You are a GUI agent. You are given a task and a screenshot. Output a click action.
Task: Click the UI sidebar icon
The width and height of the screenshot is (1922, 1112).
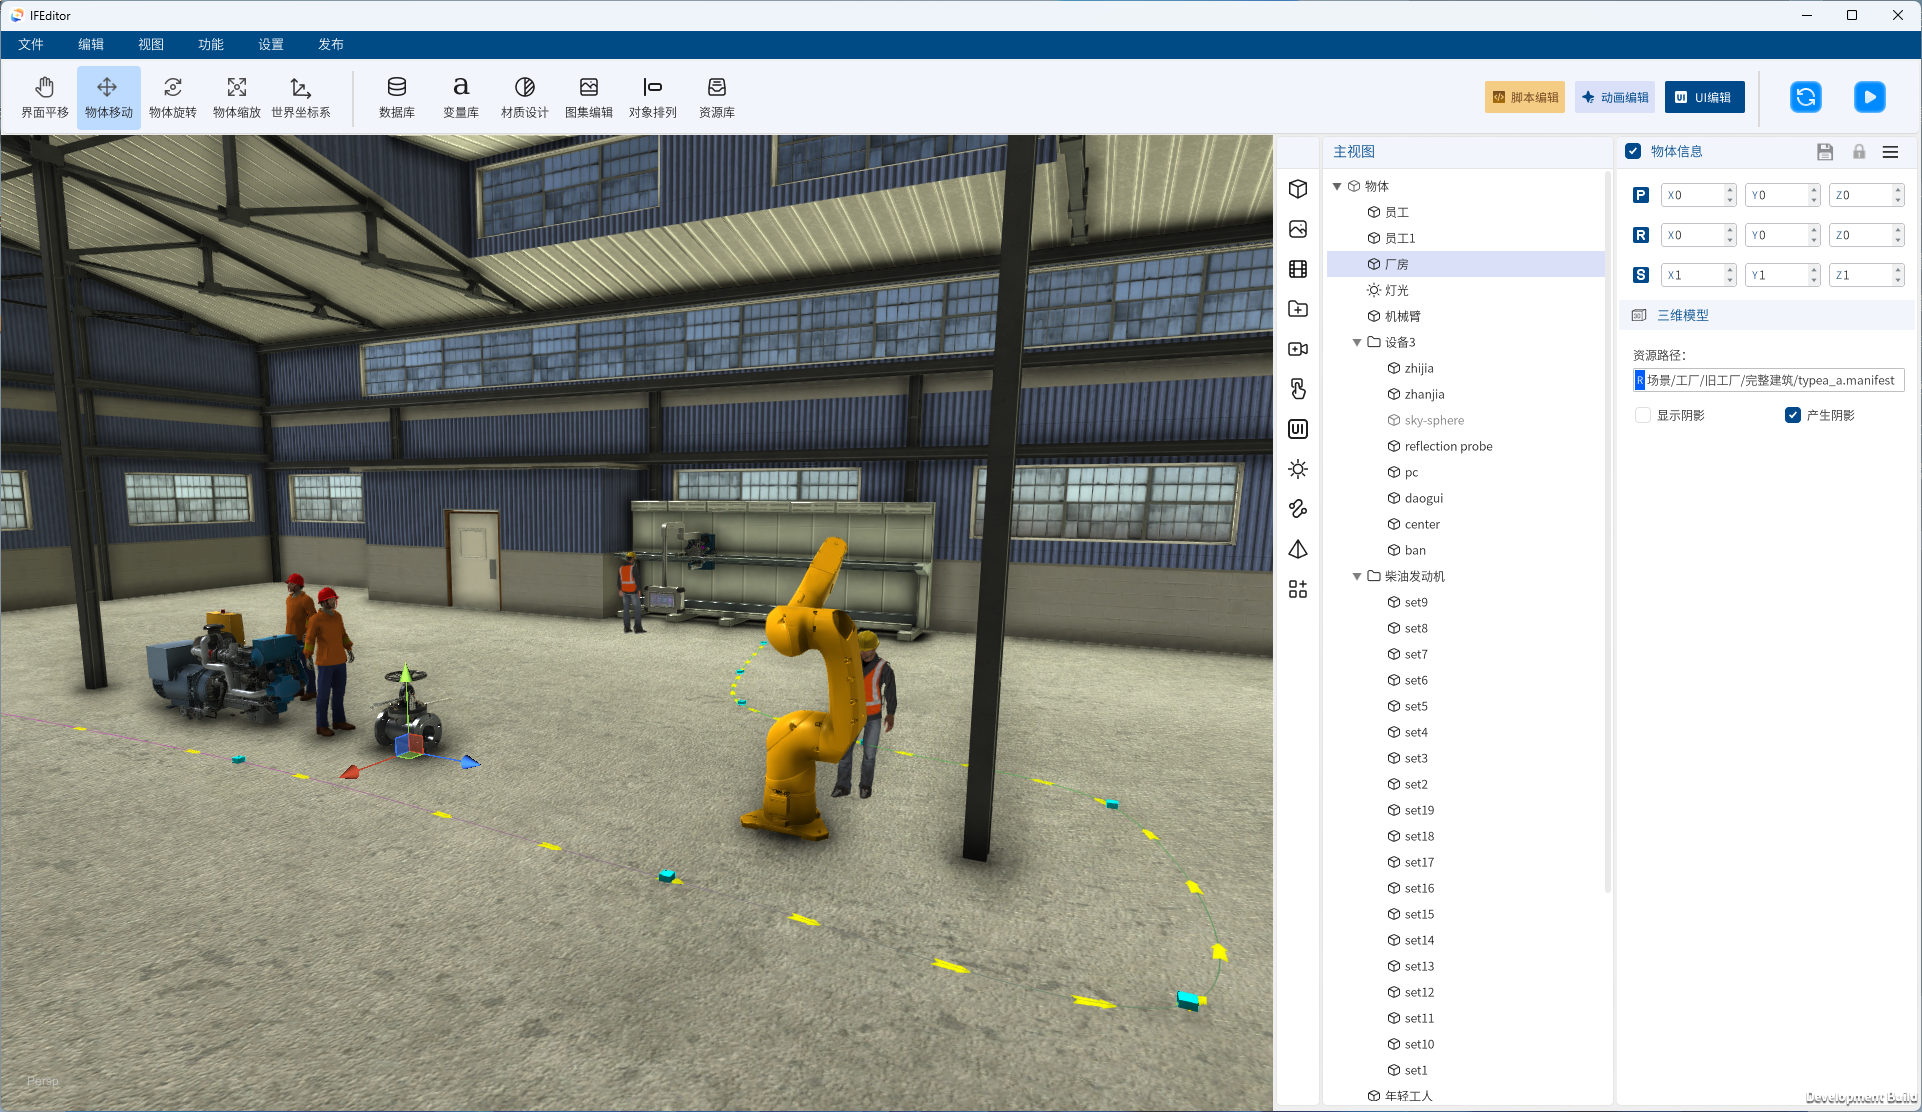click(1298, 429)
